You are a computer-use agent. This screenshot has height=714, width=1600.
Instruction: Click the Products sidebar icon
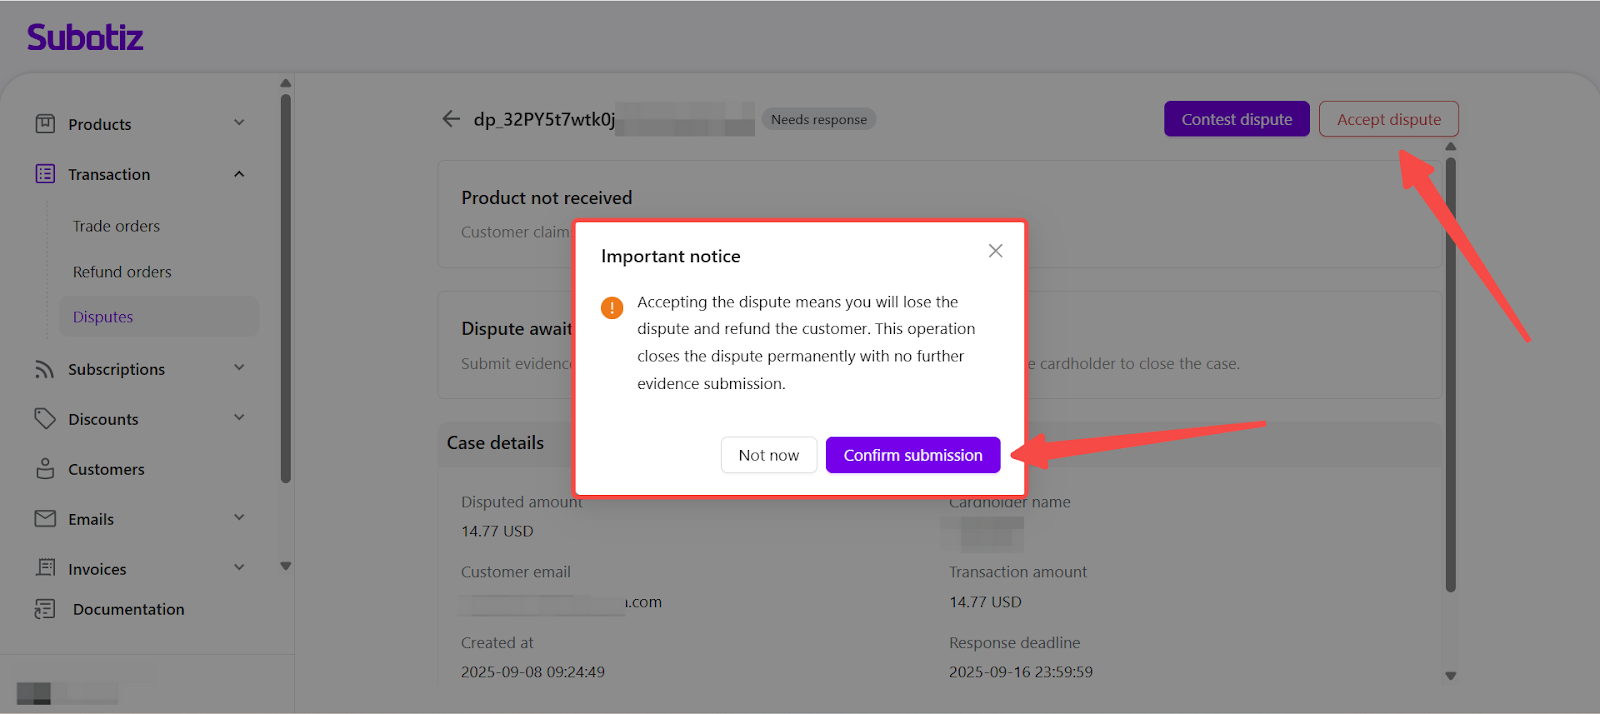point(45,124)
